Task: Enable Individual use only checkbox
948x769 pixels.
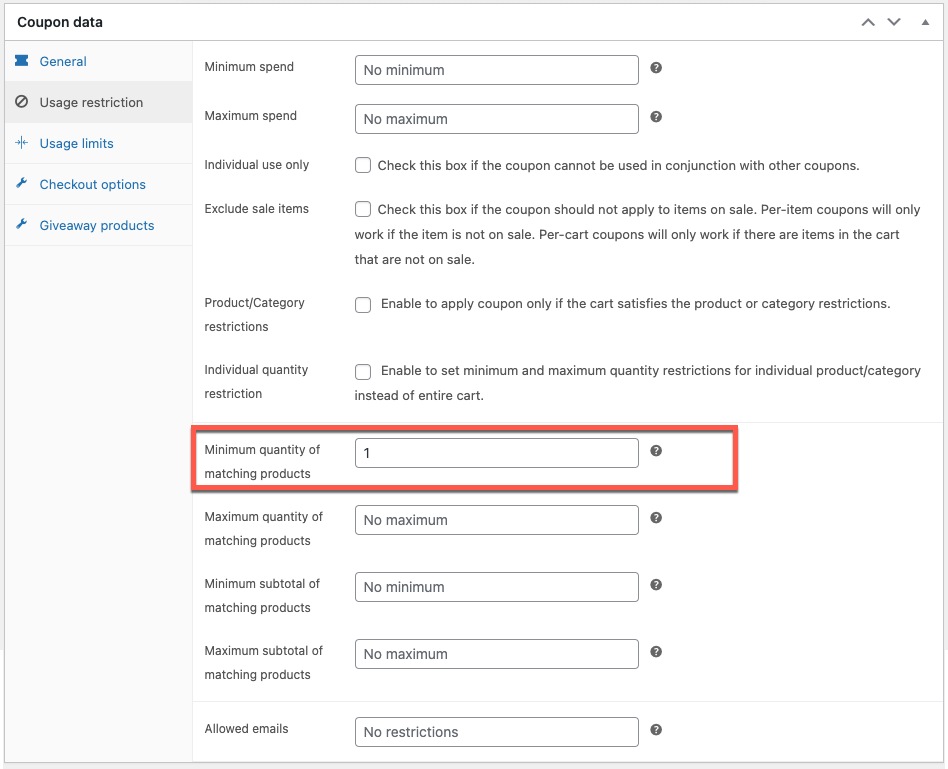Action: coord(363,165)
